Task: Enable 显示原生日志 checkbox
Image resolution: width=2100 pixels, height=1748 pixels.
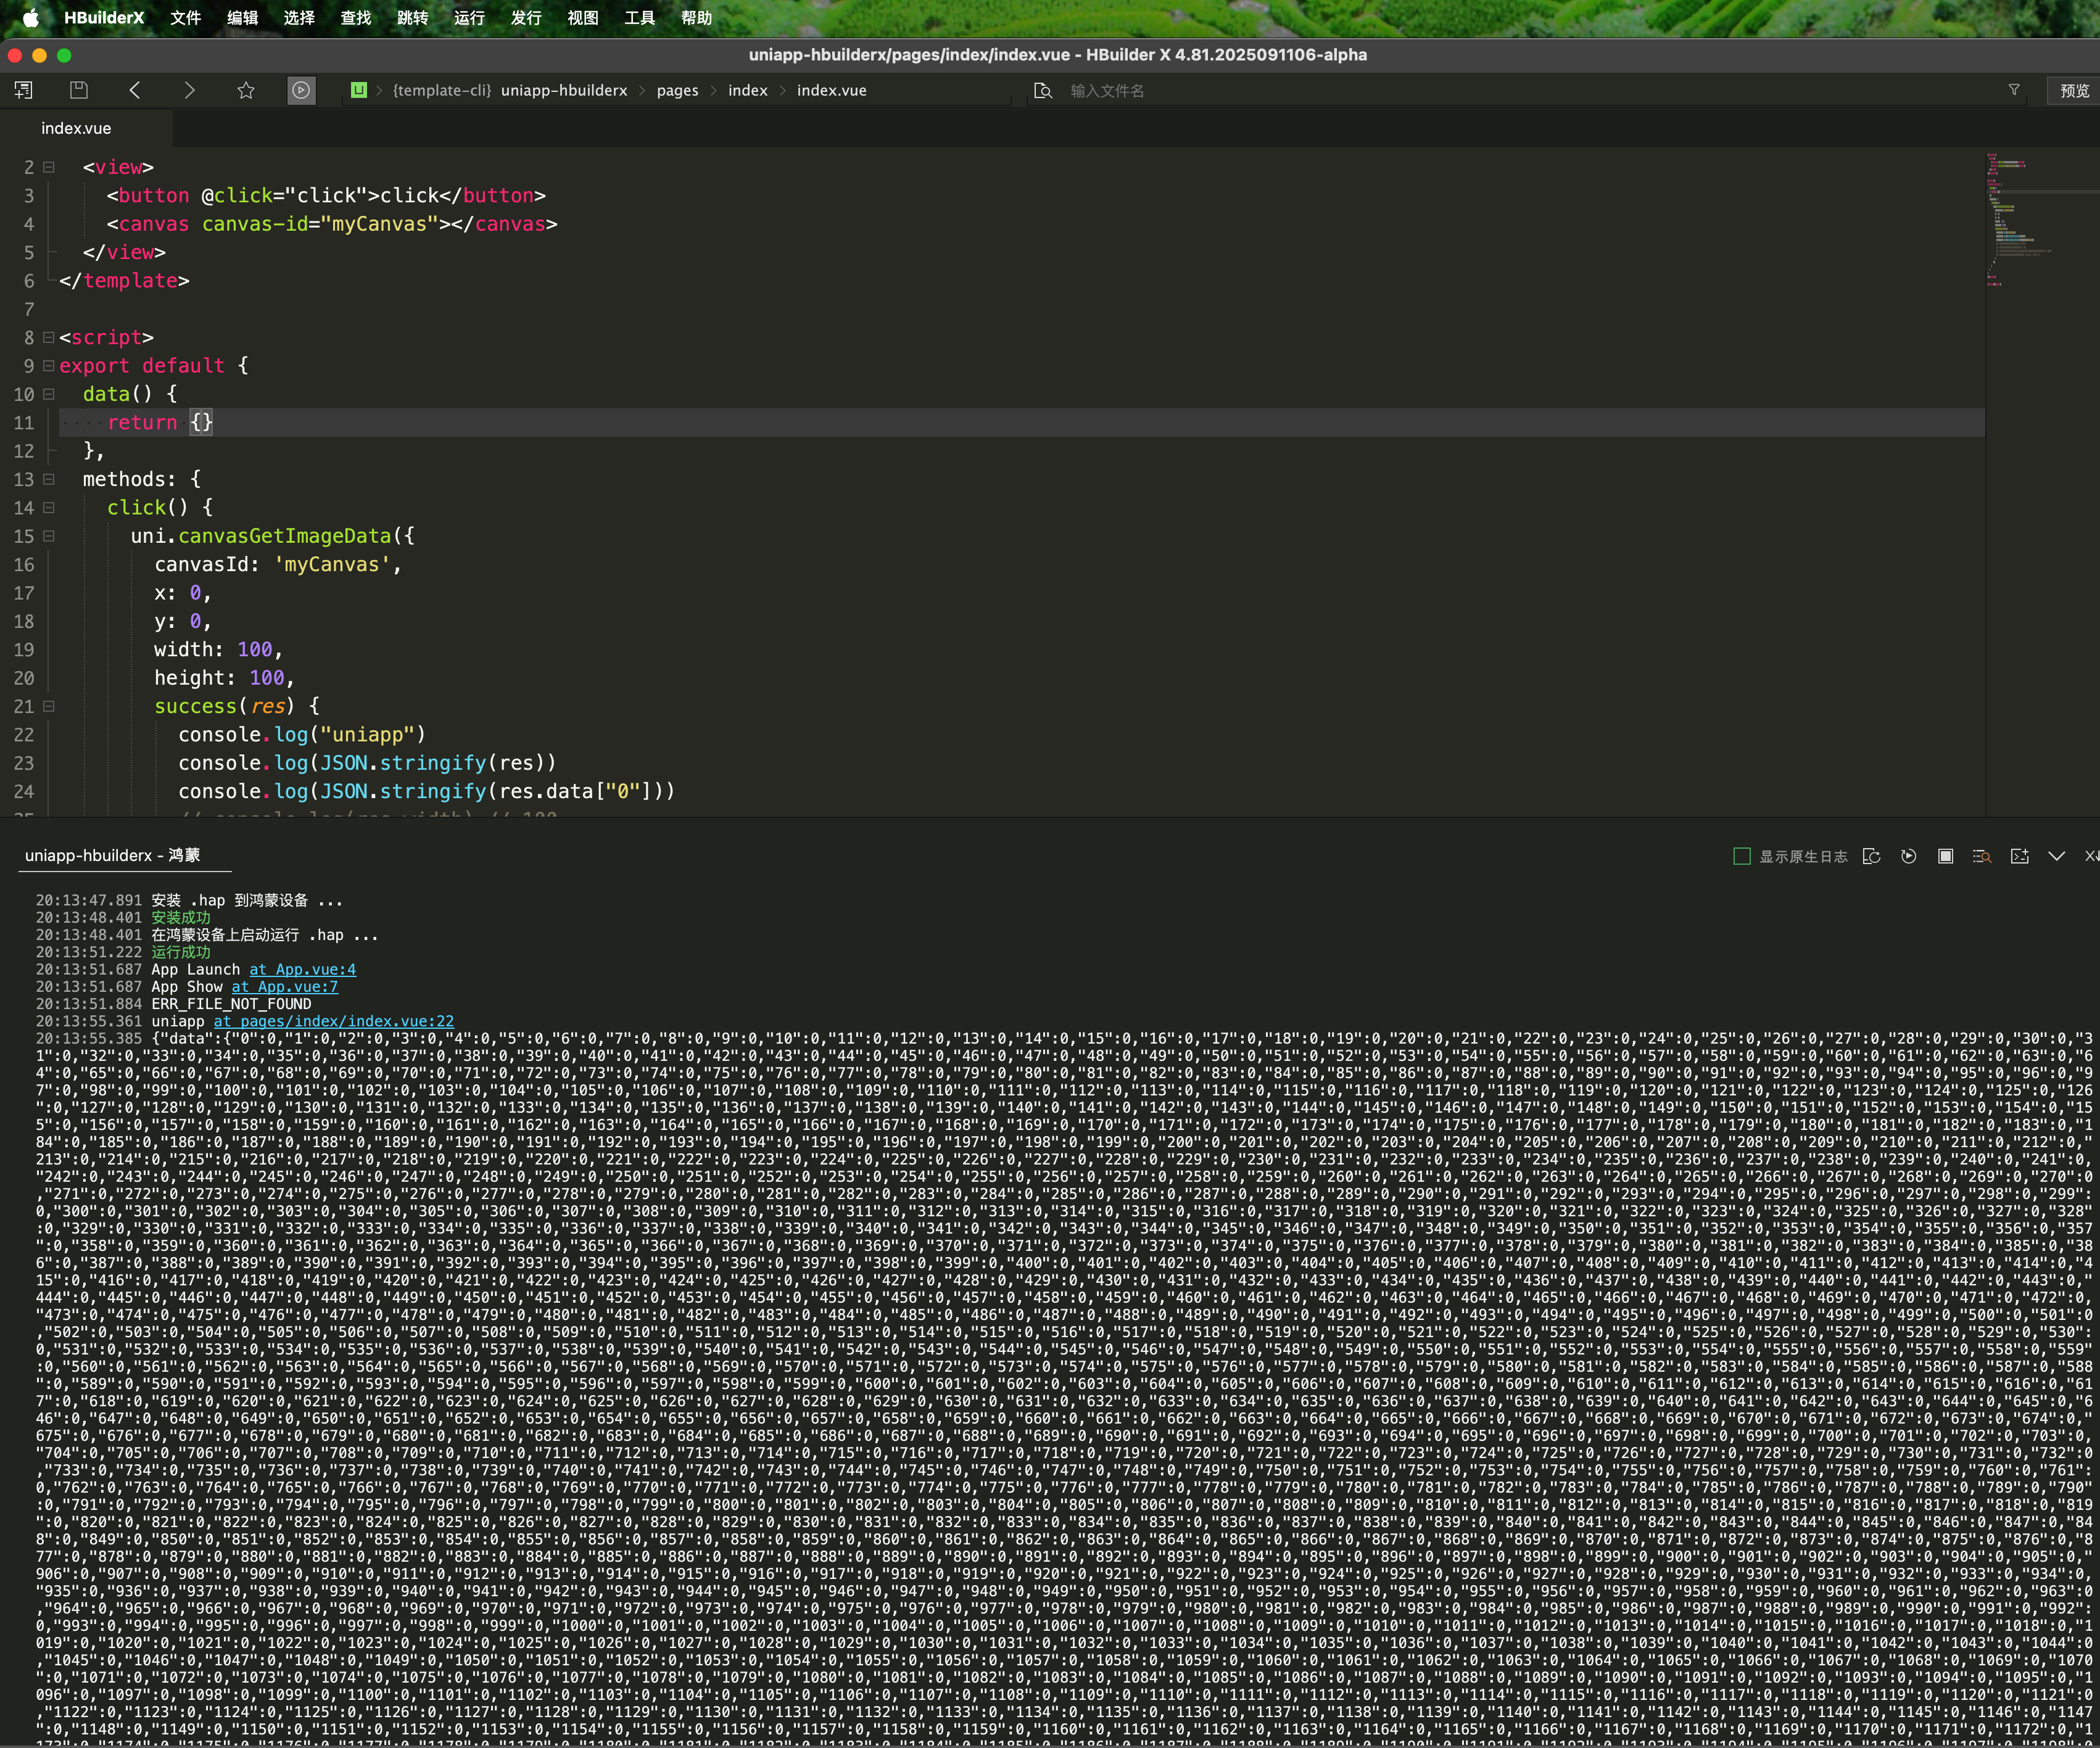Action: click(1742, 856)
